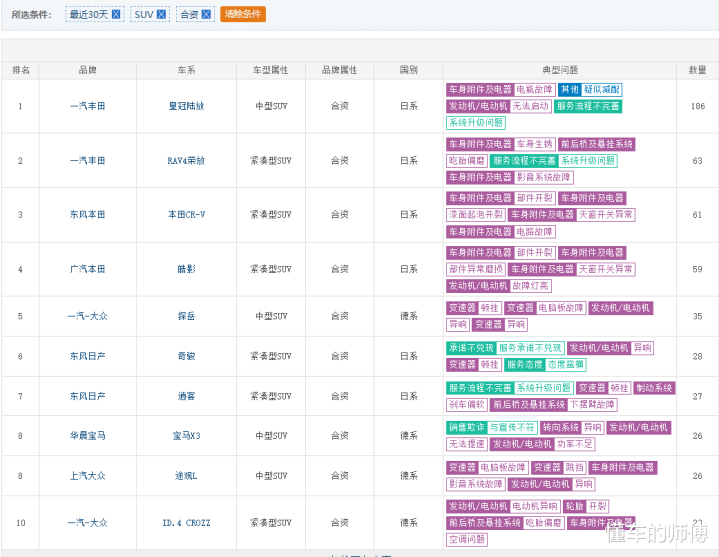This screenshot has height=557, width=719.
Task: Click the 电瓶故障 issue tag
Action: pos(535,89)
